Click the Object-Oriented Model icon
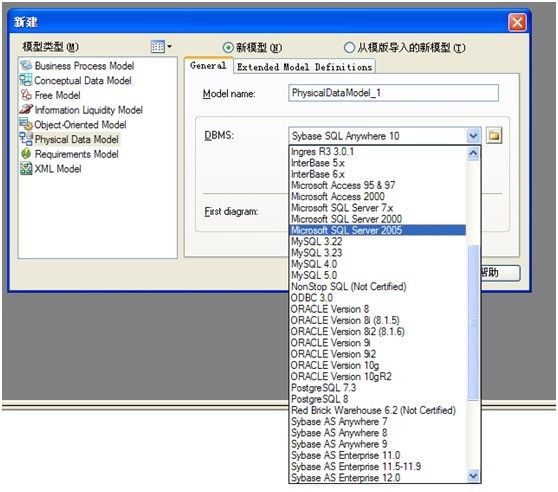Screen dimensions: 558x492 pyautogui.click(x=26, y=124)
